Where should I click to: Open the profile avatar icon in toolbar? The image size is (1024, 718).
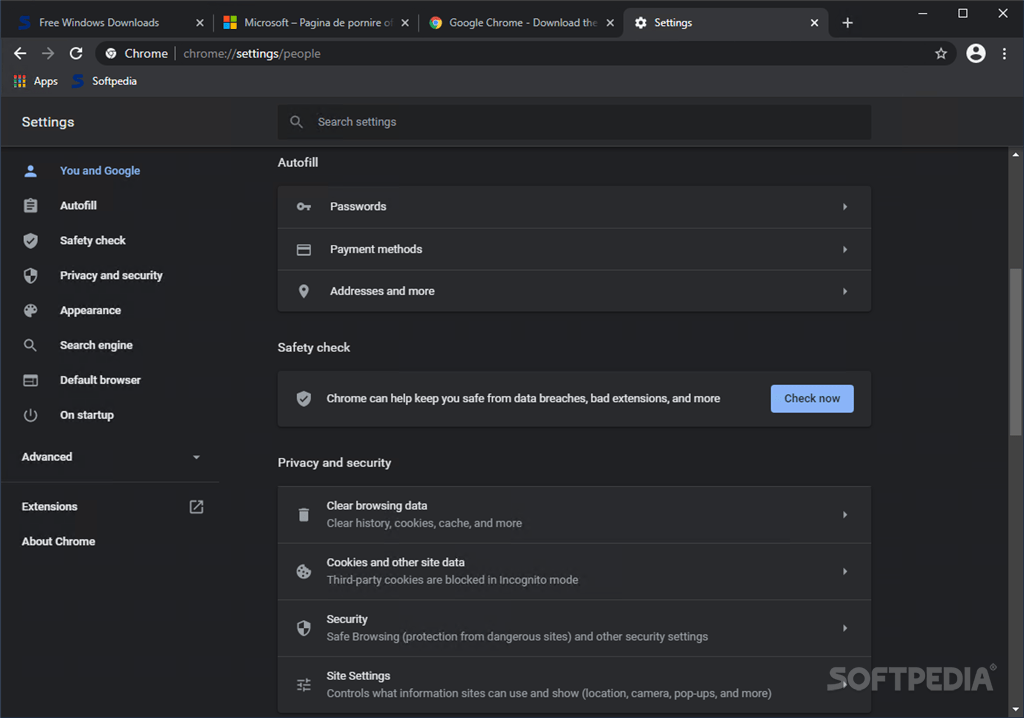(x=976, y=54)
